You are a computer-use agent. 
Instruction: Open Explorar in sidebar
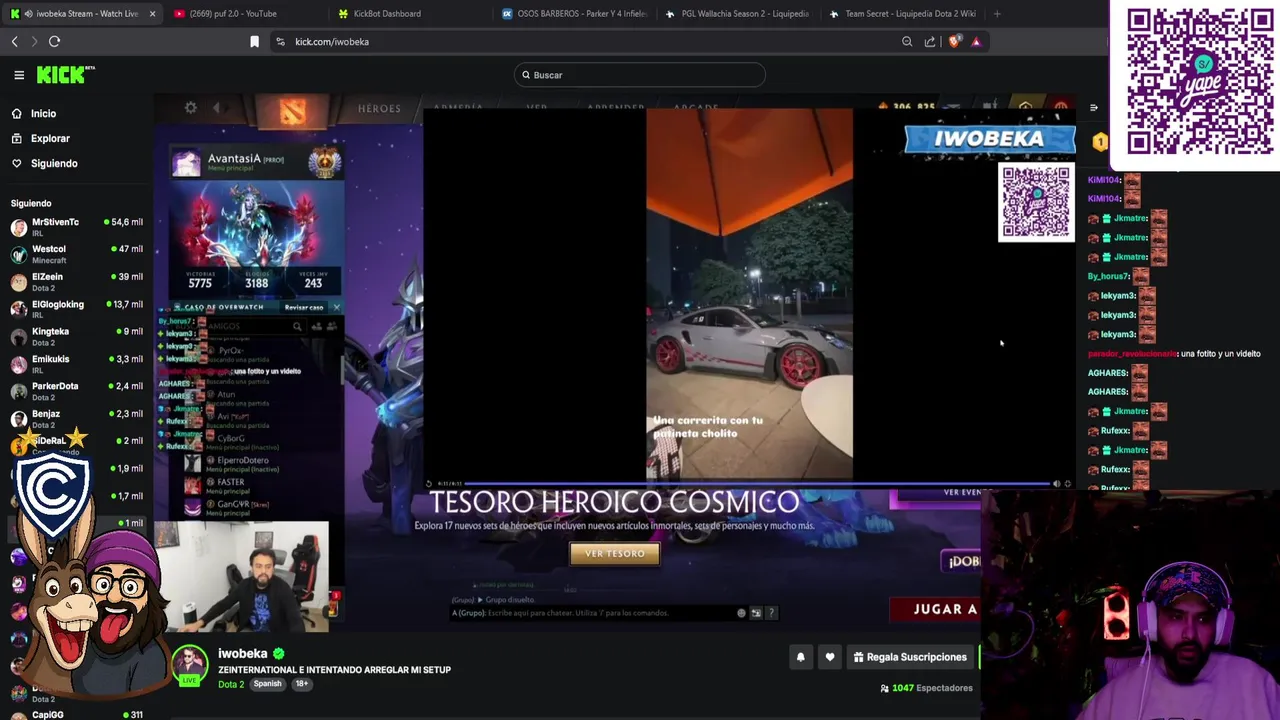(50, 138)
